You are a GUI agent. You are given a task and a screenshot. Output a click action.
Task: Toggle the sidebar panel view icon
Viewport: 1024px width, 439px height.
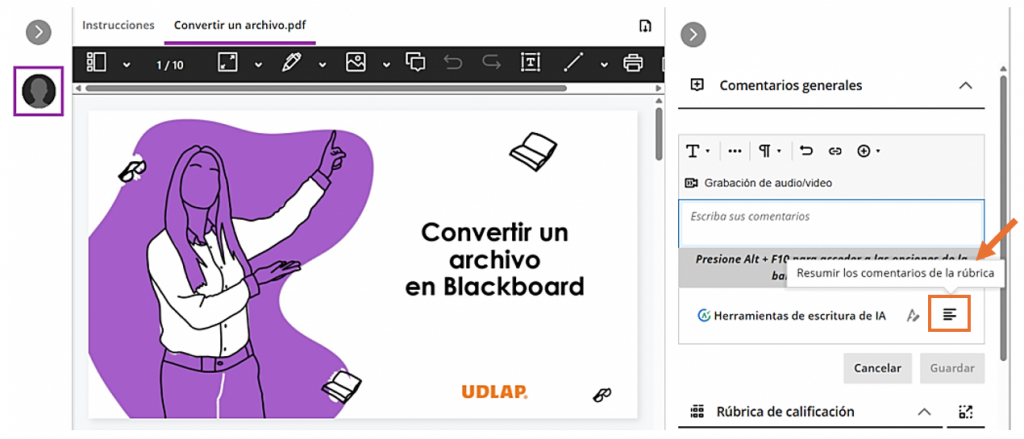pos(96,63)
